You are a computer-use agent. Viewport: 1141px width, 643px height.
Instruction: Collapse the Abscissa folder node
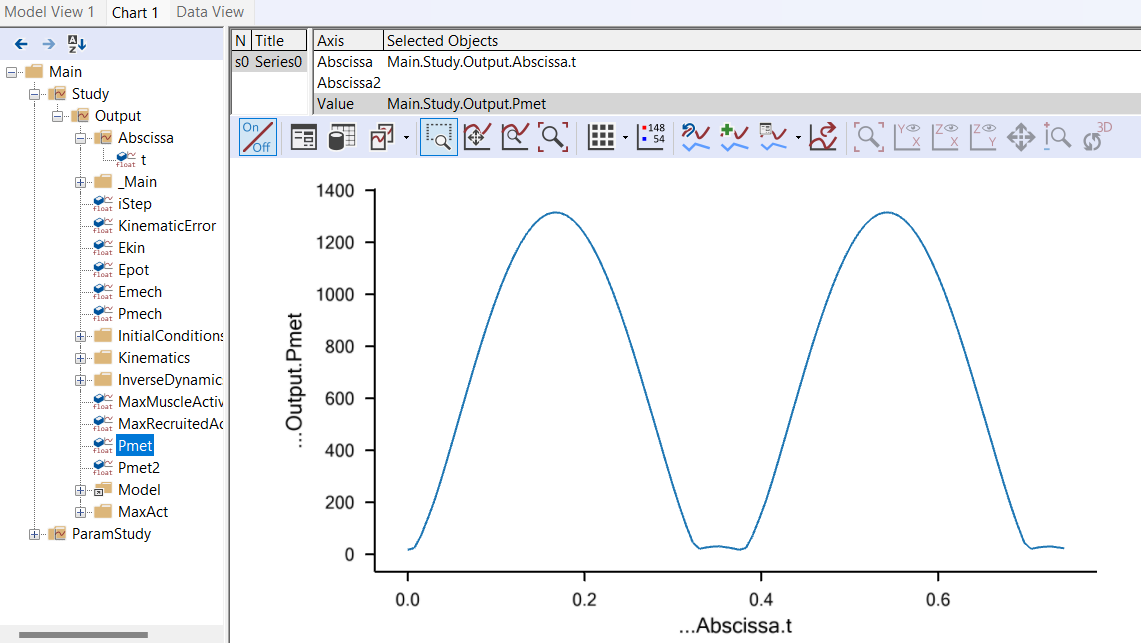click(x=81, y=138)
